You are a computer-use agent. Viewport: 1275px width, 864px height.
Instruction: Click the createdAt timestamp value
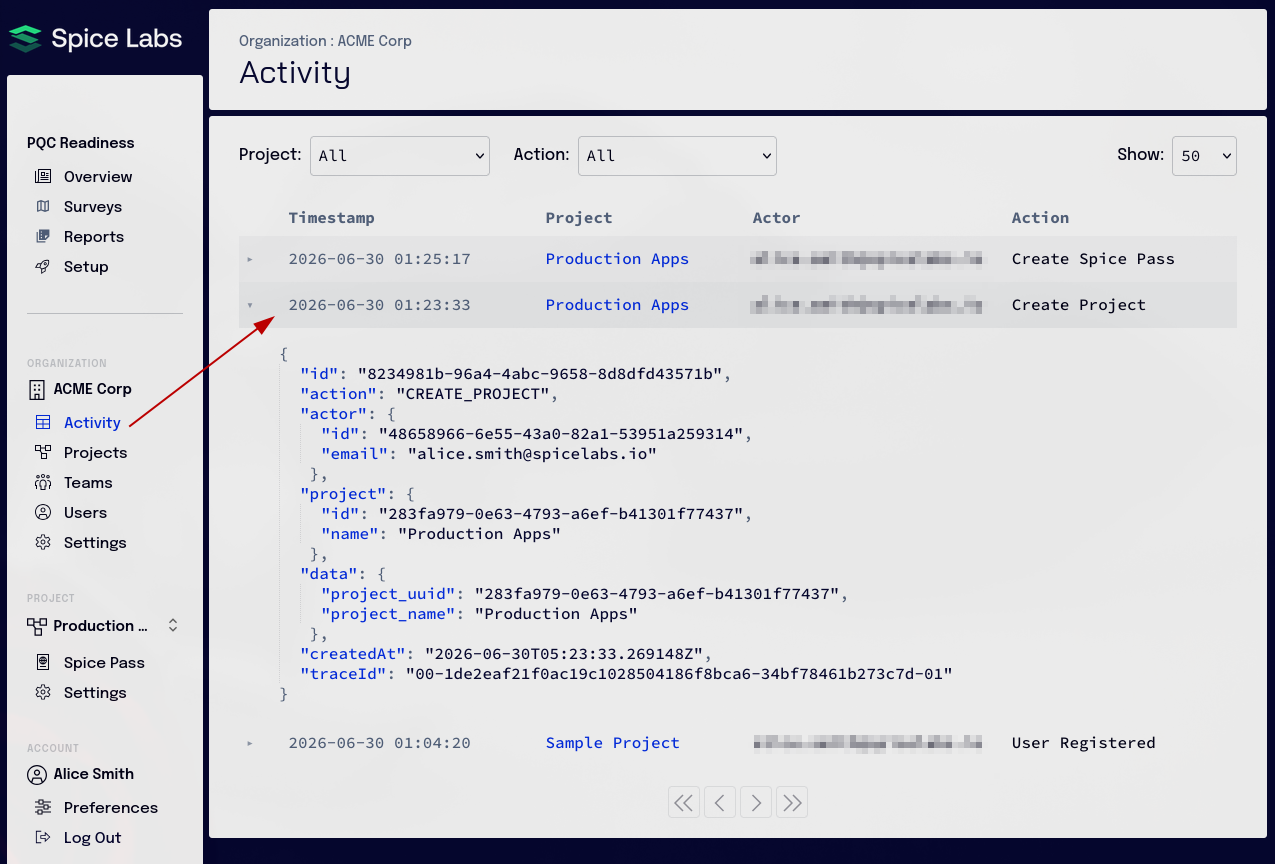(x=566, y=654)
